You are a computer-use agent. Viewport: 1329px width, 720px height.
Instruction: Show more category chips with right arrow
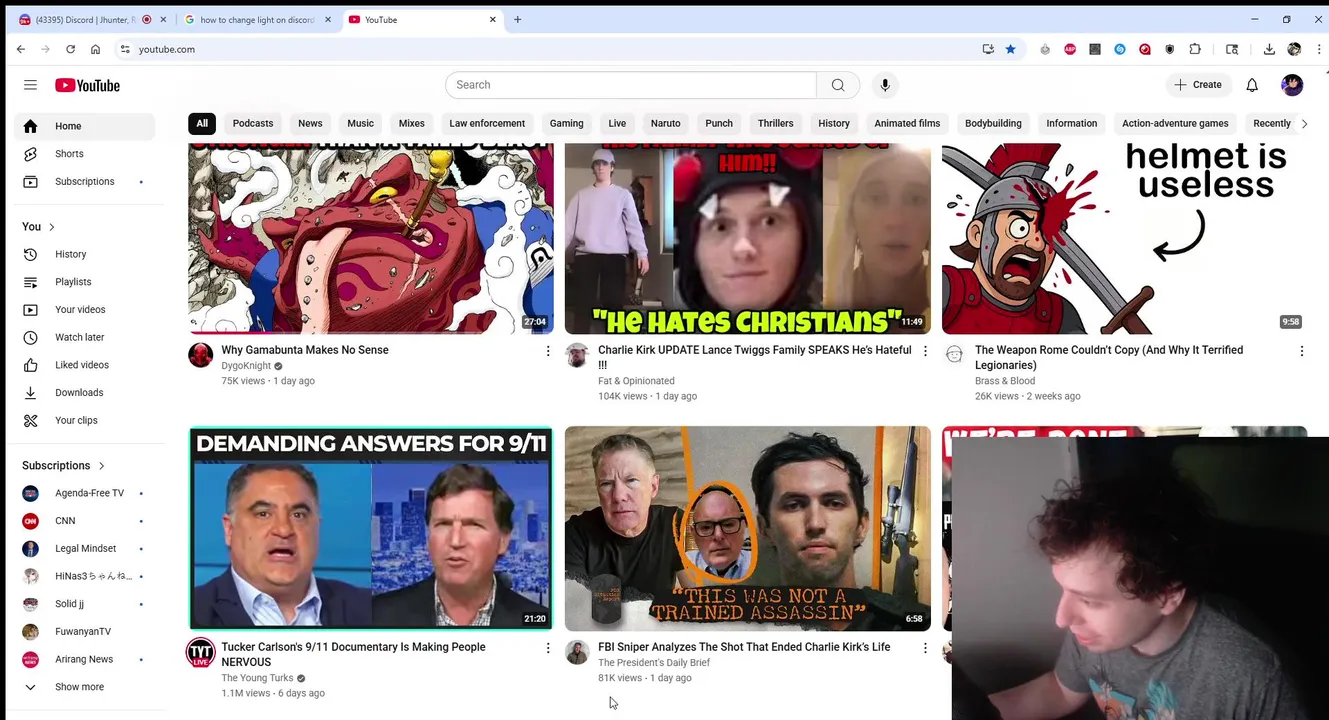coord(1304,123)
